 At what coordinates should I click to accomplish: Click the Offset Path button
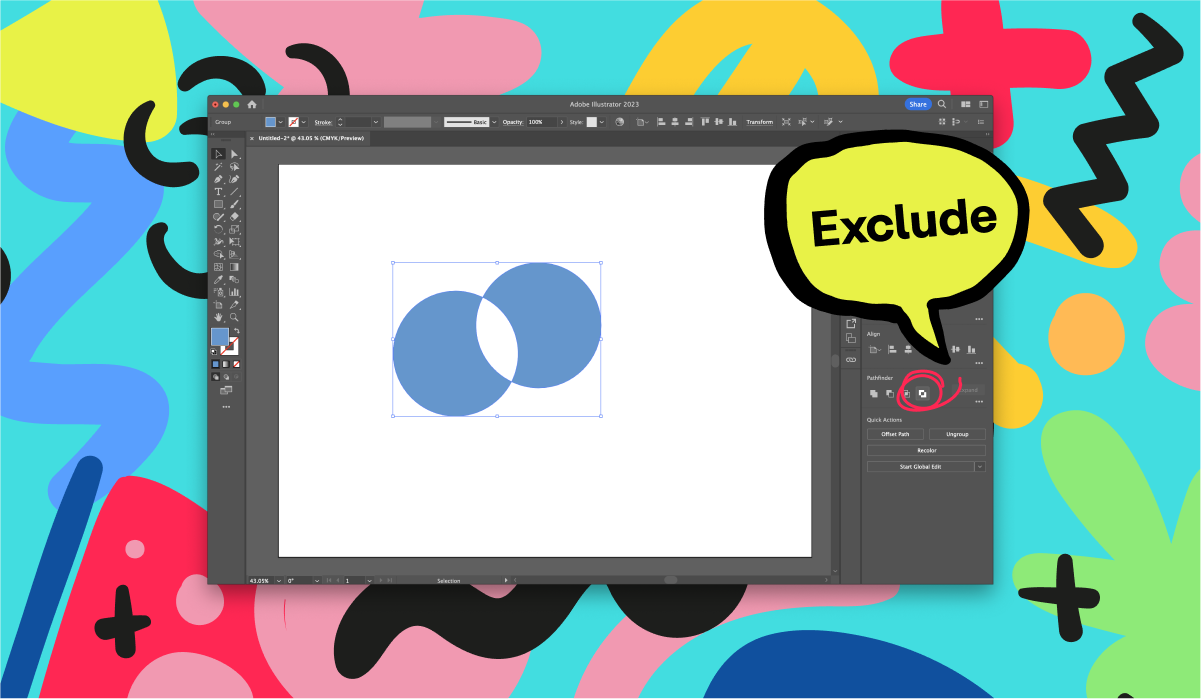(x=895, y=434)
